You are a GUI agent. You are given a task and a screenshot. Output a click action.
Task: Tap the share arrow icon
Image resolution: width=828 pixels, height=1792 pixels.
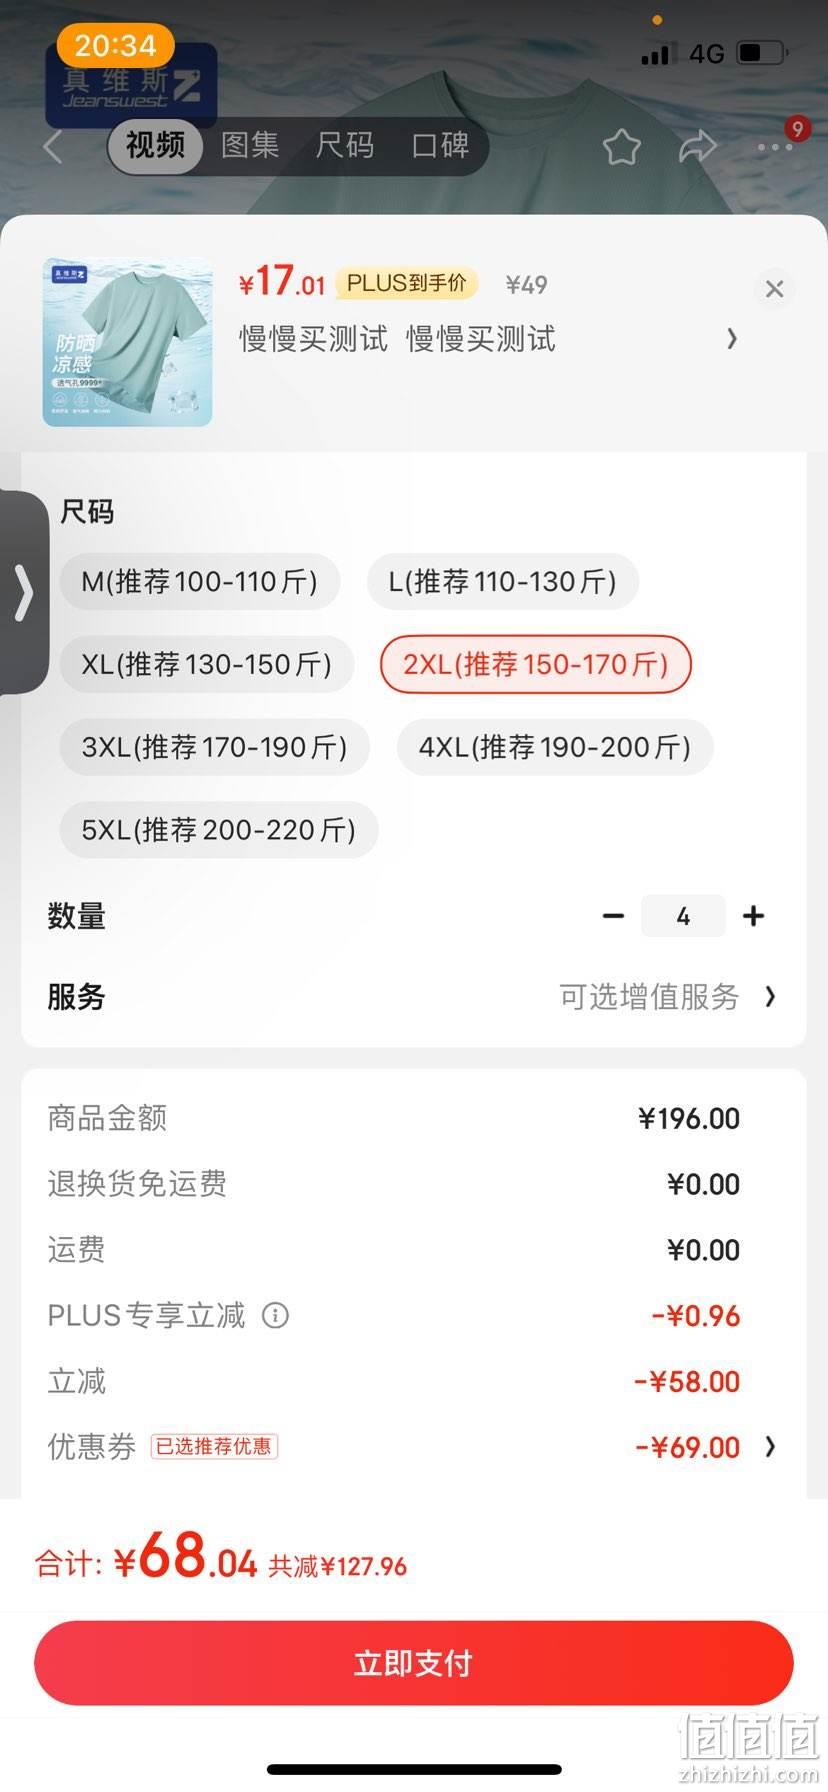click(x=697, y=147)
